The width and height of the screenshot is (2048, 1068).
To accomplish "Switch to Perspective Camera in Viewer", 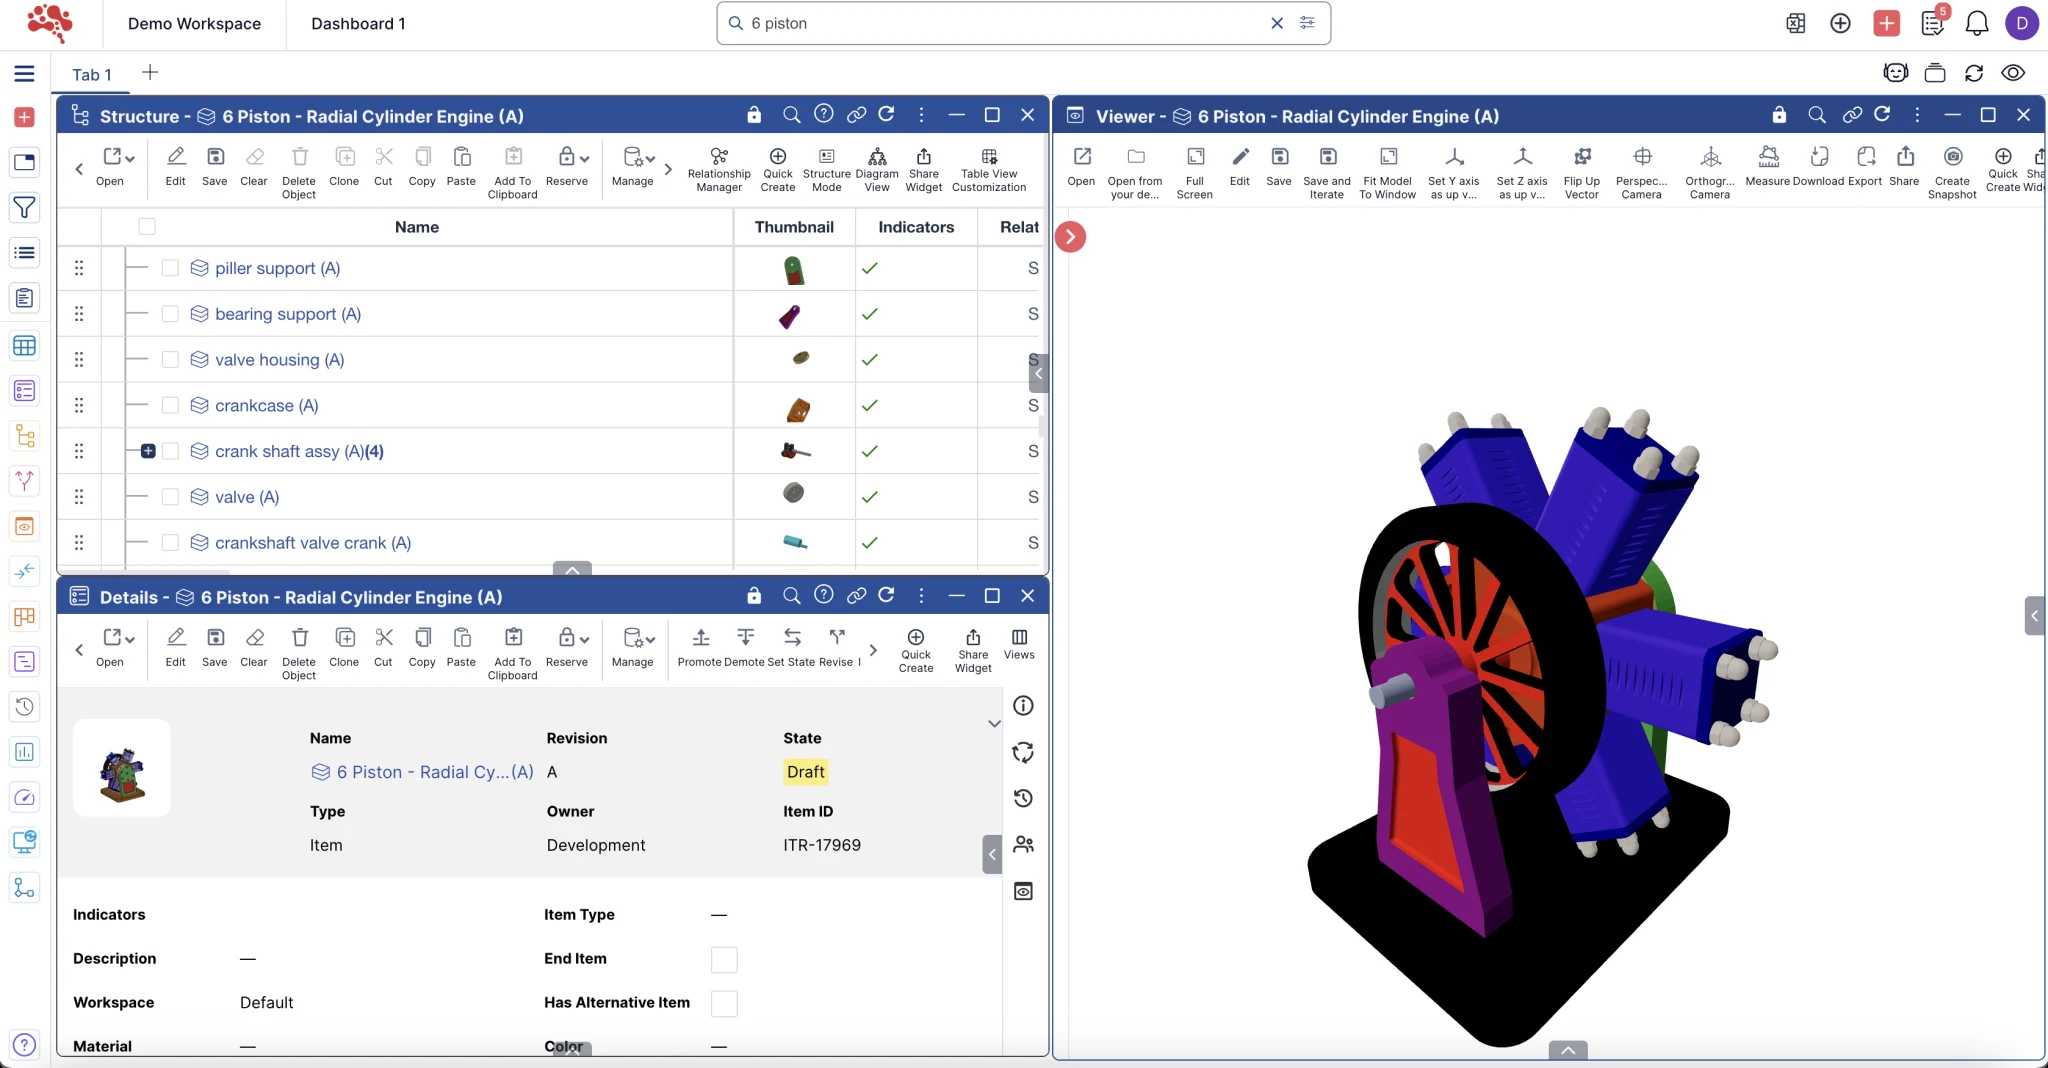I will pyautogui.click(x=1641, y=158).
